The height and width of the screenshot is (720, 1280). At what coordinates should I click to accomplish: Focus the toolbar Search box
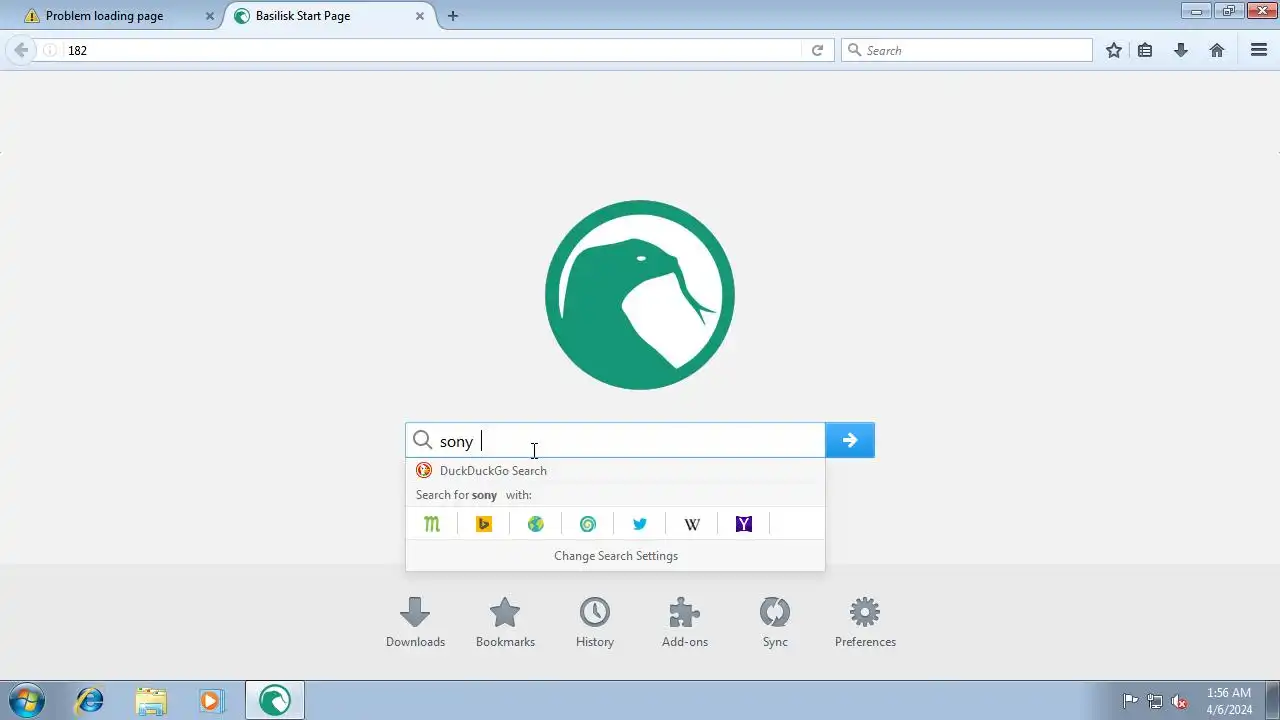967,50
